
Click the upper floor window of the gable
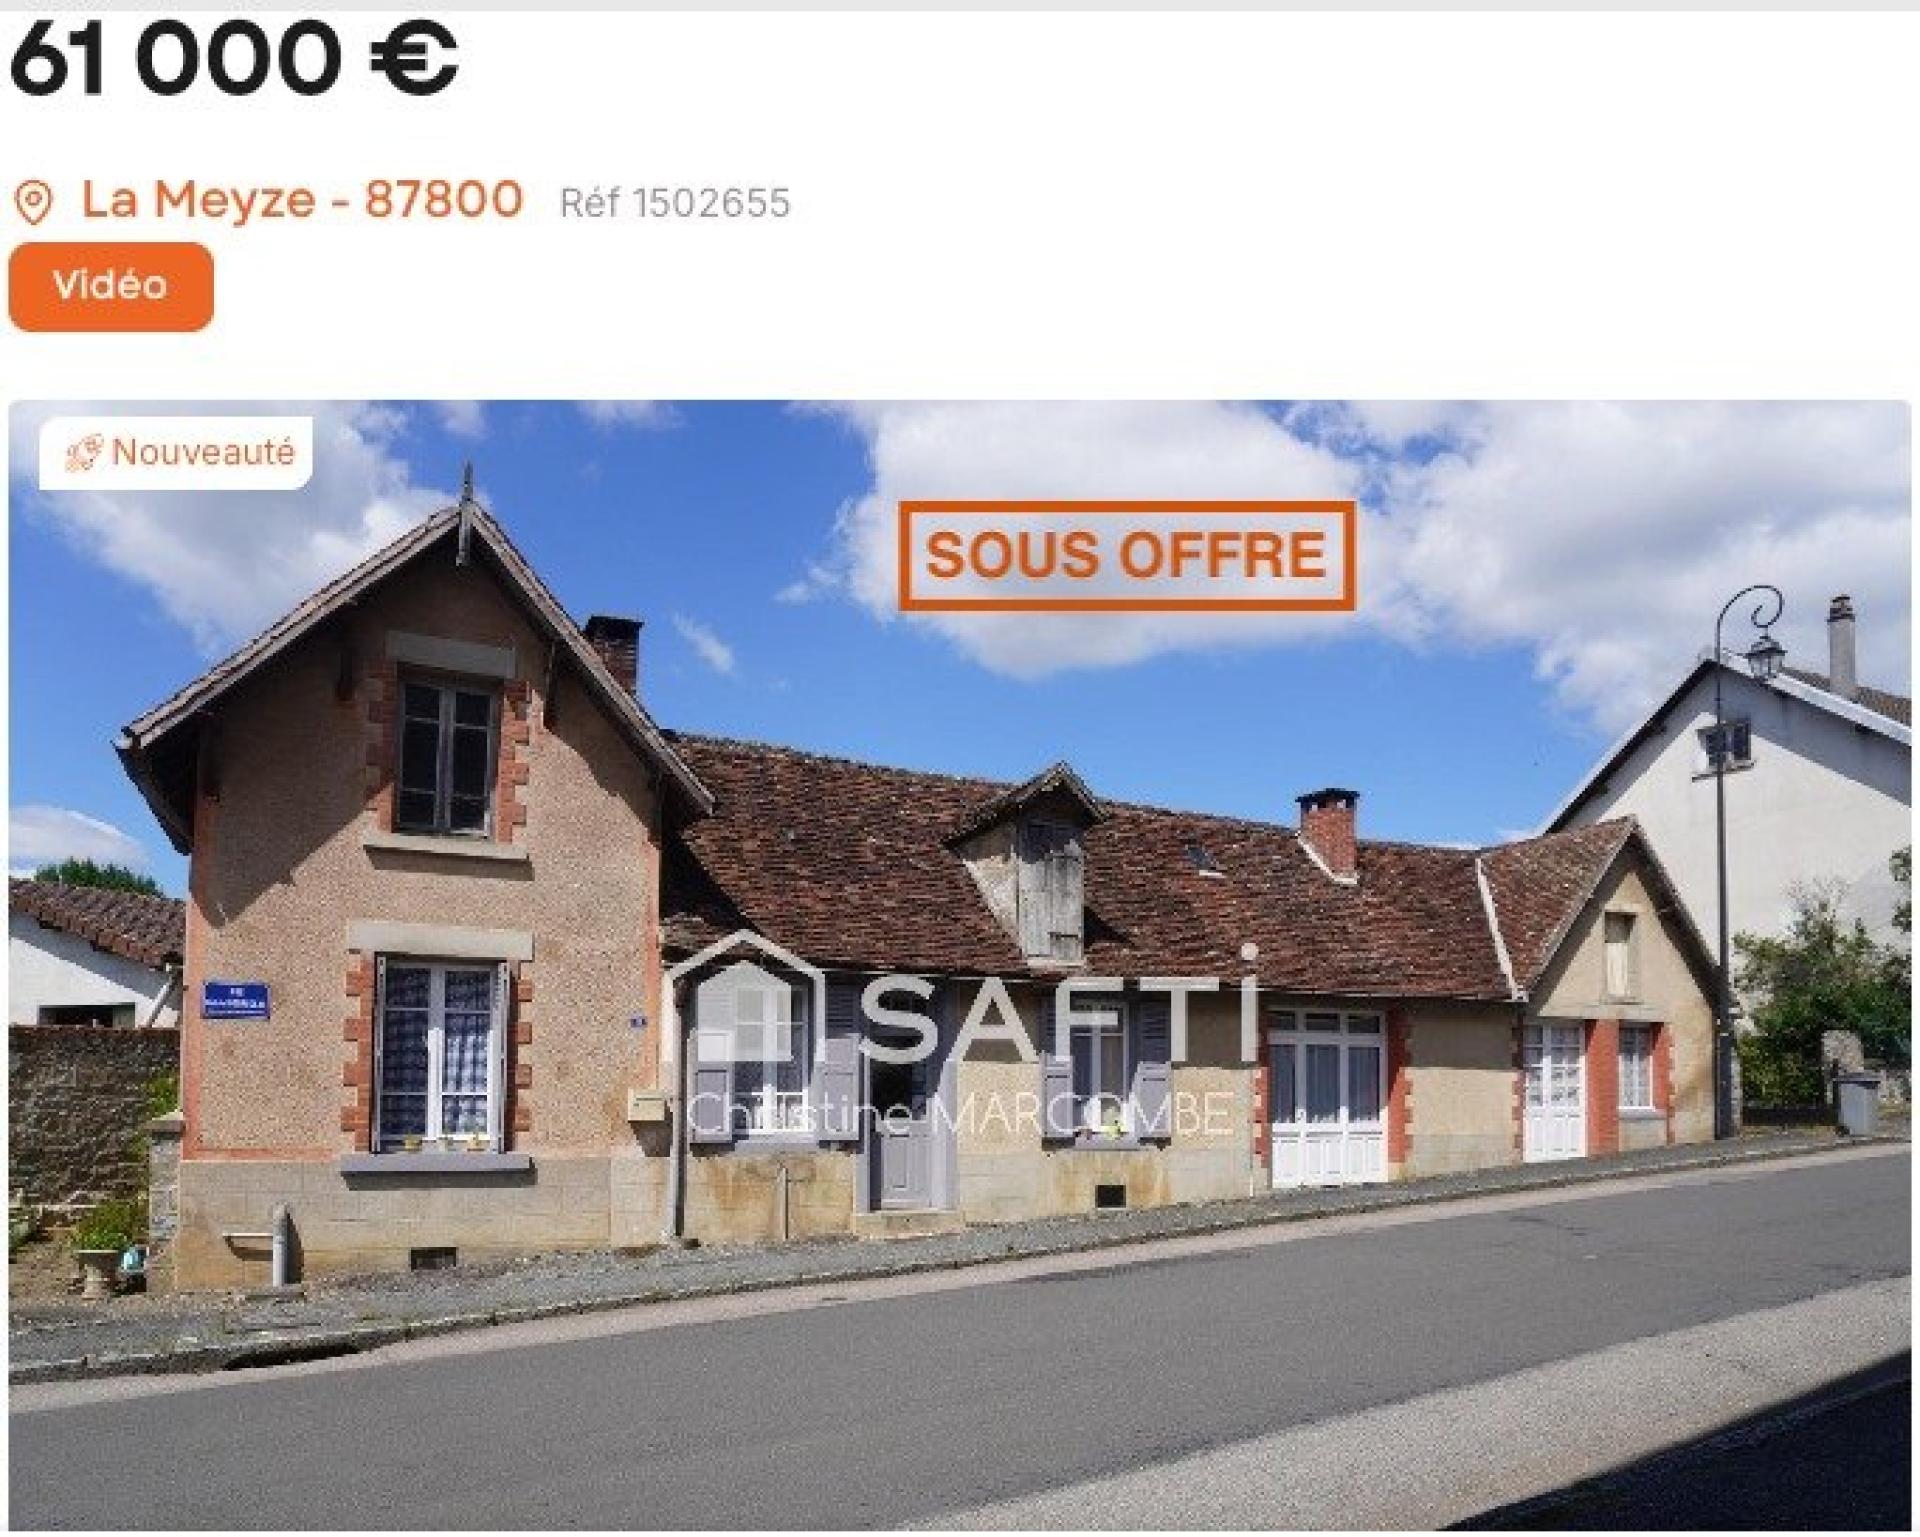[x=446, y=755]
